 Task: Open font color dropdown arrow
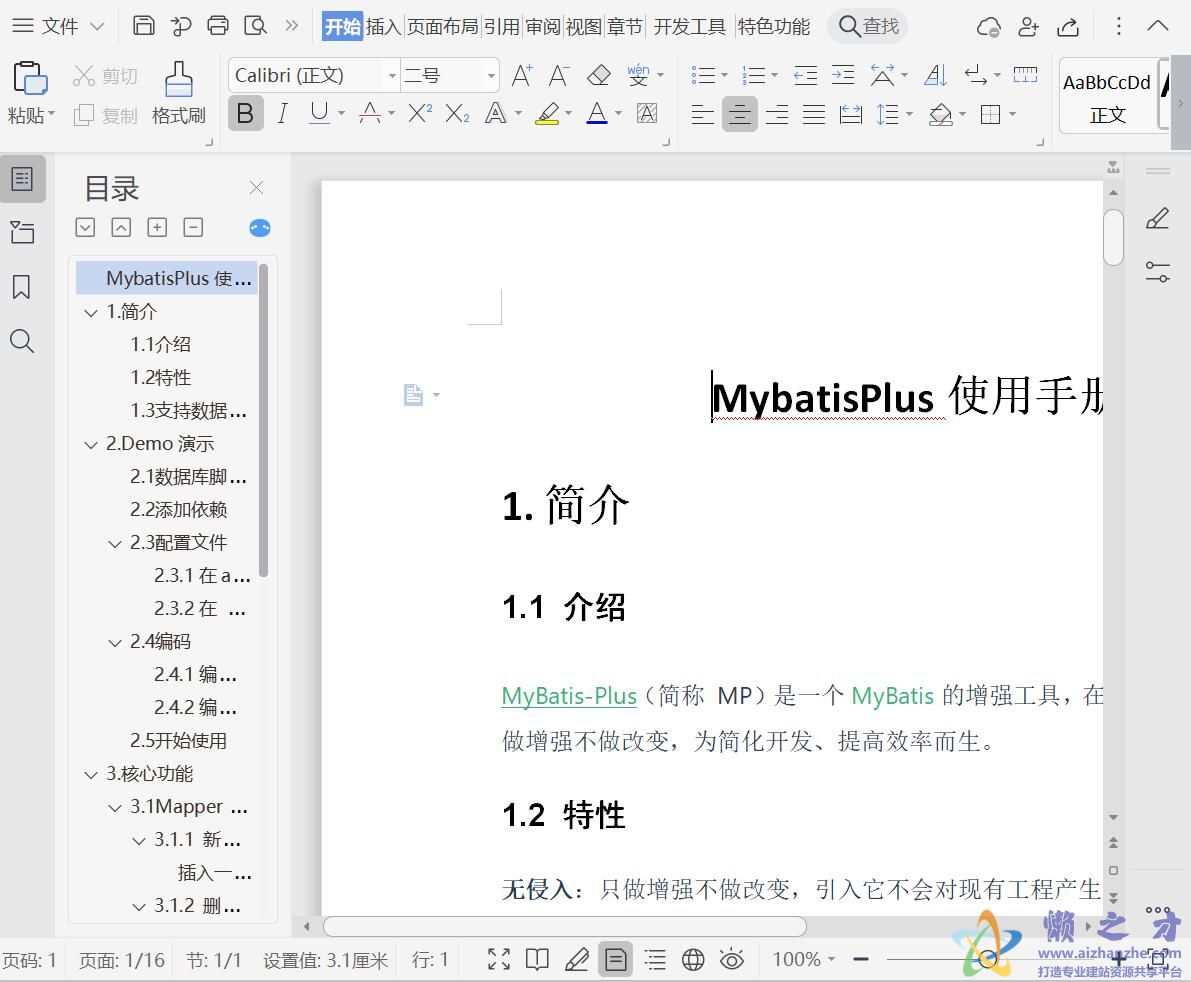[618, 114]
